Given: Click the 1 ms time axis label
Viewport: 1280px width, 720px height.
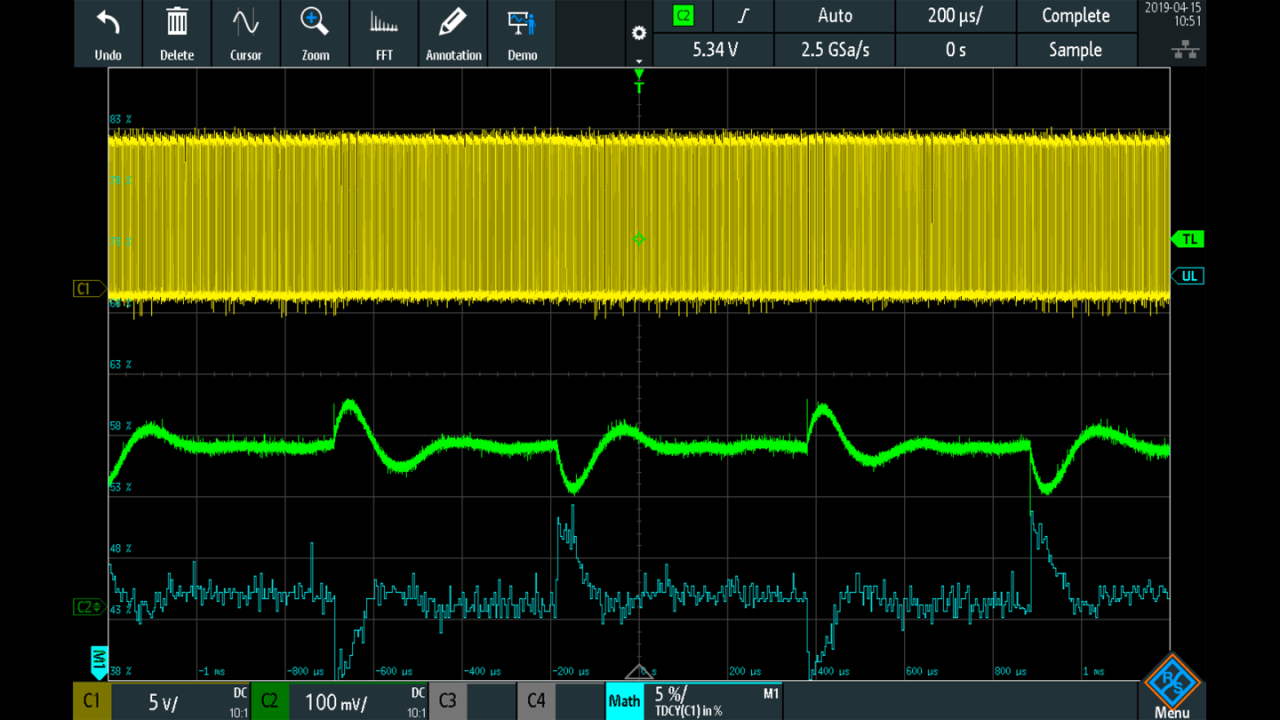Looking at the screenshot, I should click(1093, 671).
